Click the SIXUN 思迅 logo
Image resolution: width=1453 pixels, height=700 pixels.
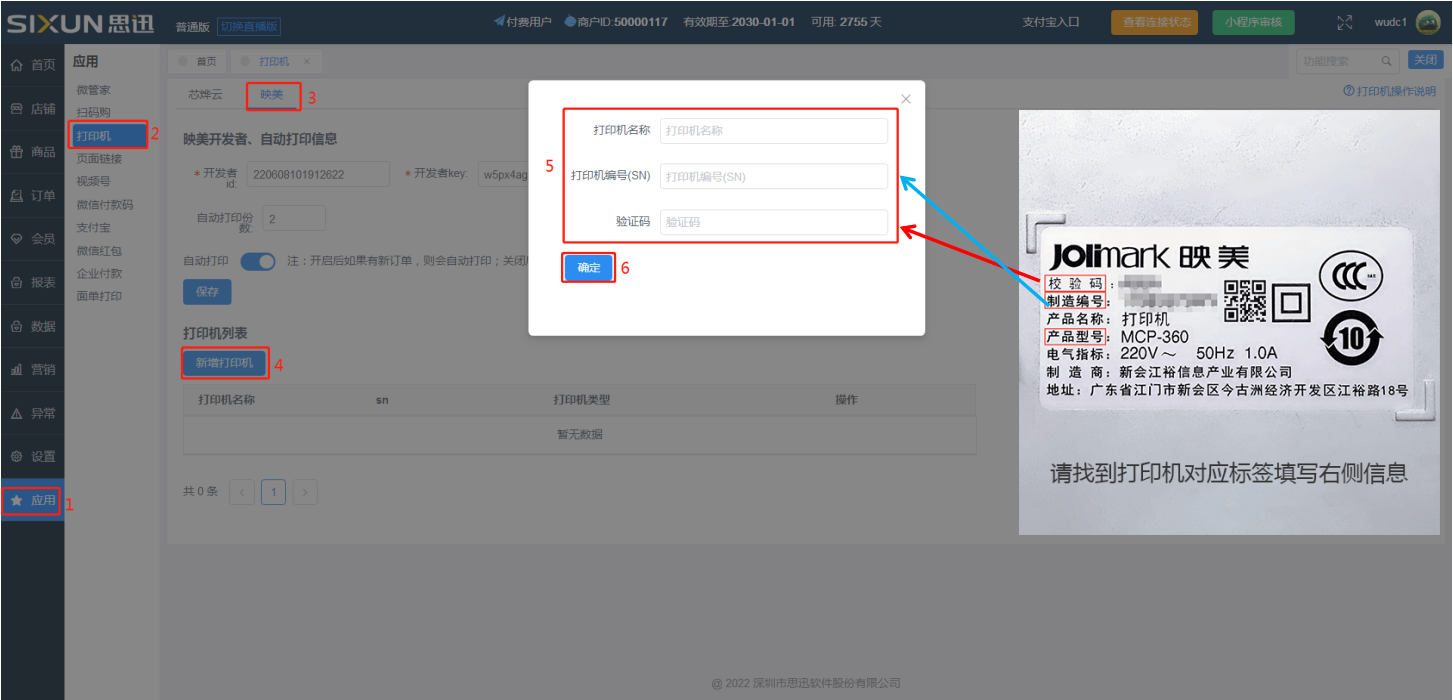tap(80, 23)
